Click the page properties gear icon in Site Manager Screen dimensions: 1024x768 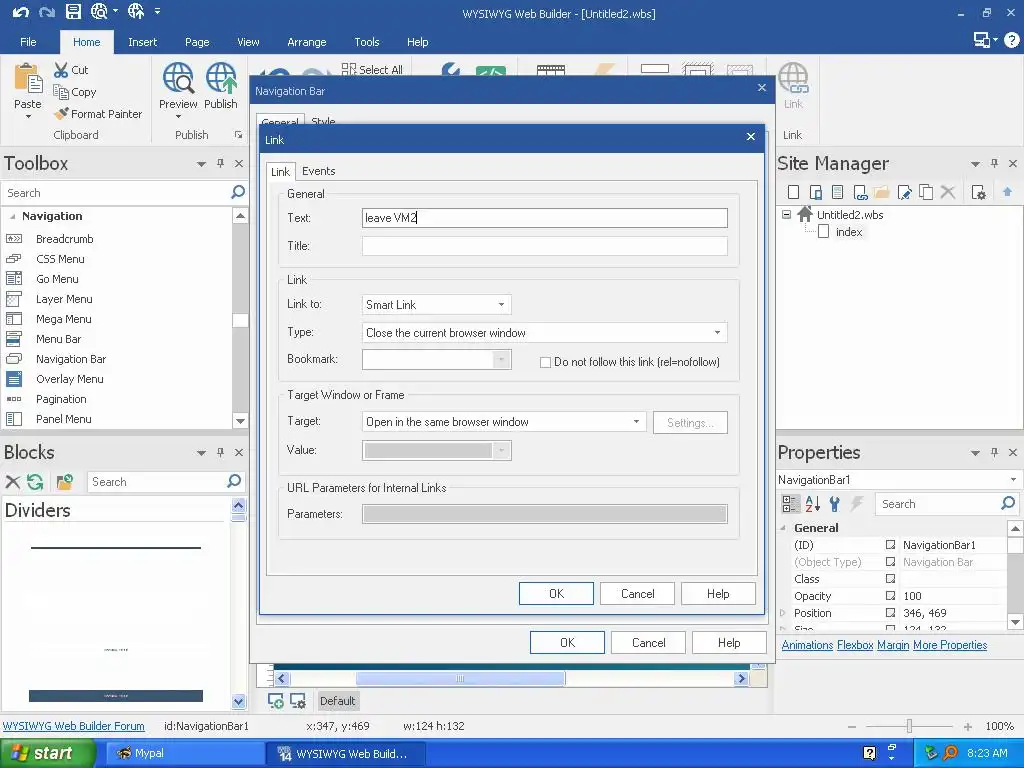(978, 192)
